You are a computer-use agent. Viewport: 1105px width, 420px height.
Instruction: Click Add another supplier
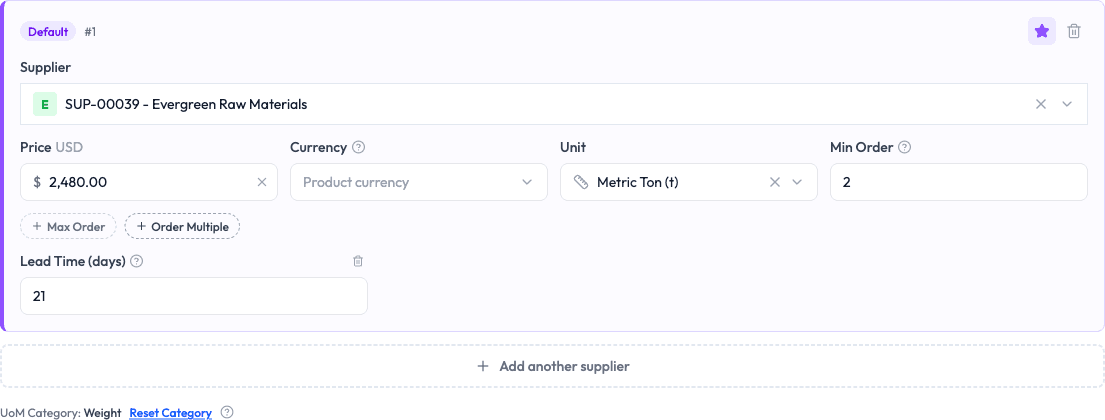(552, 366)
